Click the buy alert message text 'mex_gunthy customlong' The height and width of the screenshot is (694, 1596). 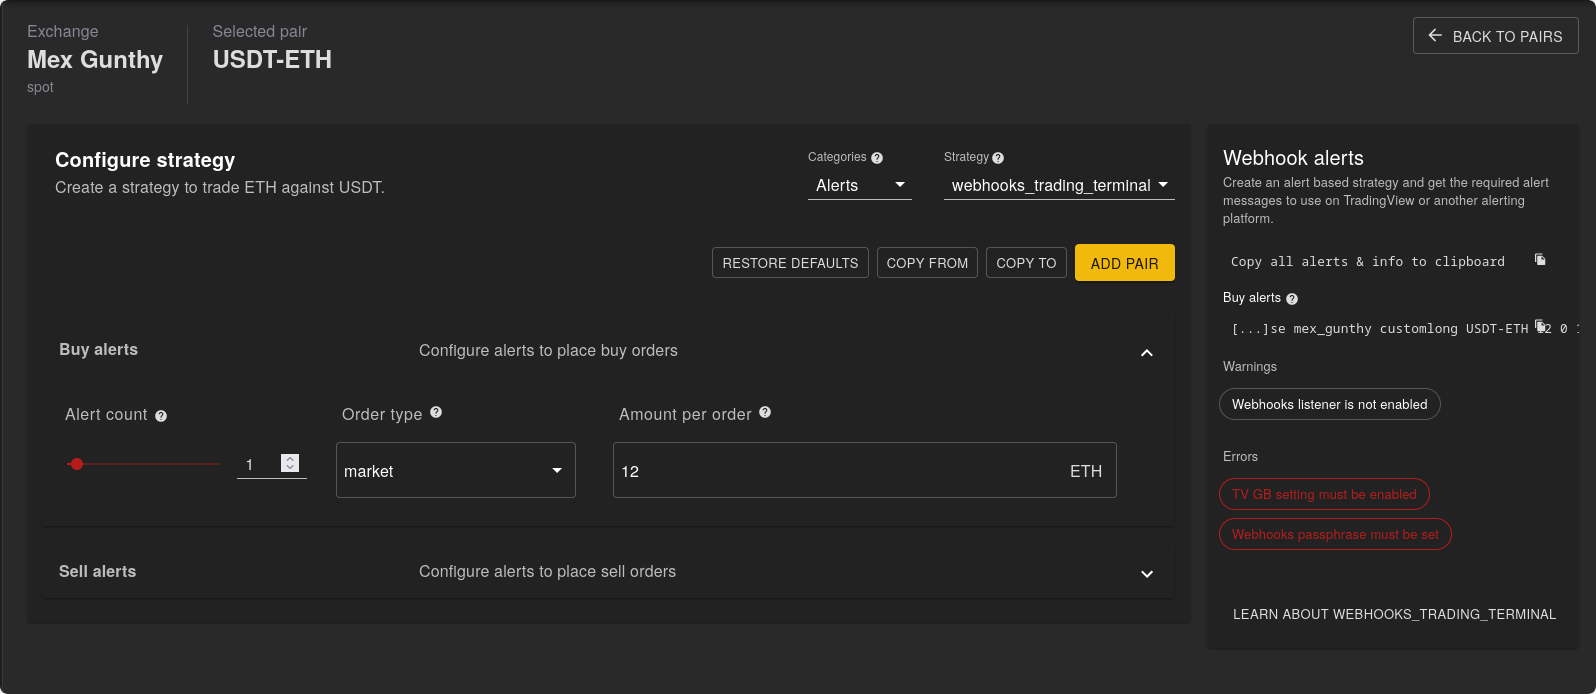tap(1375, 328)
